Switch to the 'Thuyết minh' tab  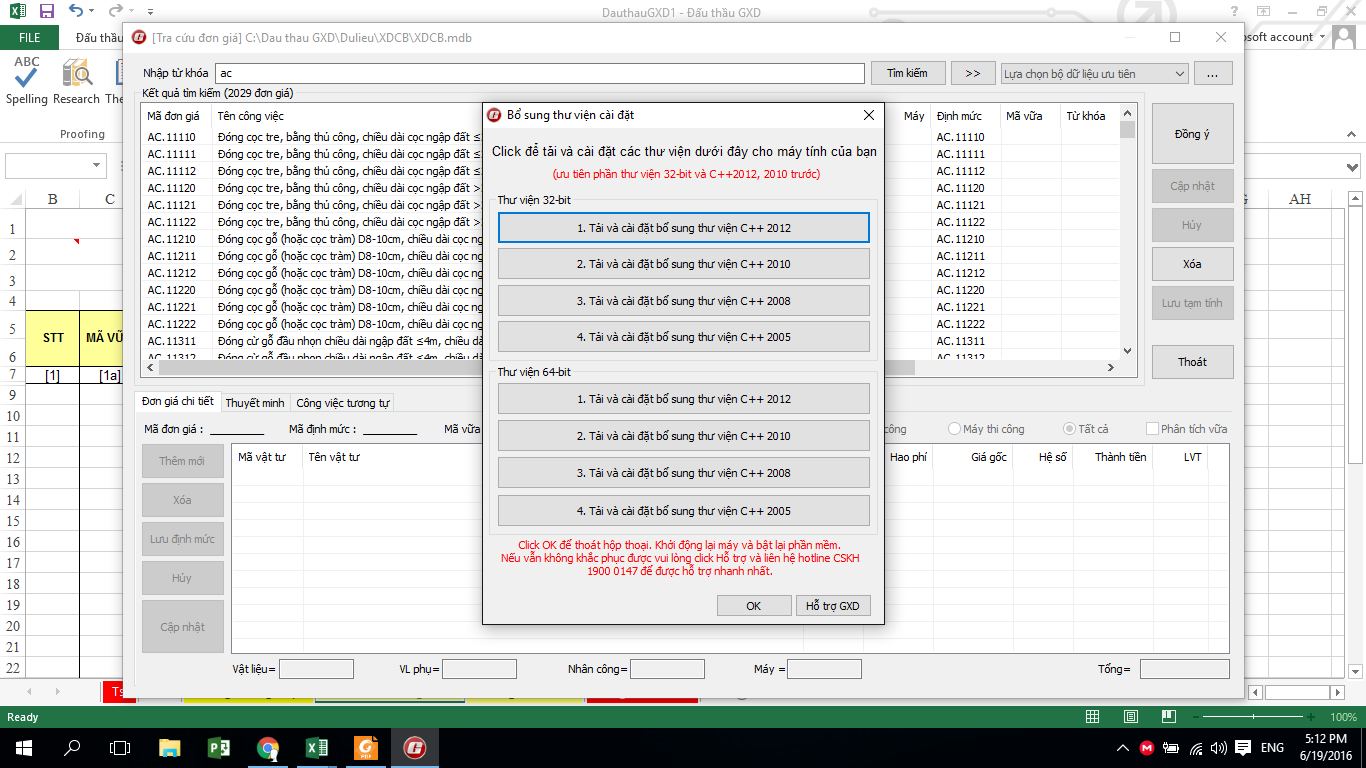coord(255,403)
